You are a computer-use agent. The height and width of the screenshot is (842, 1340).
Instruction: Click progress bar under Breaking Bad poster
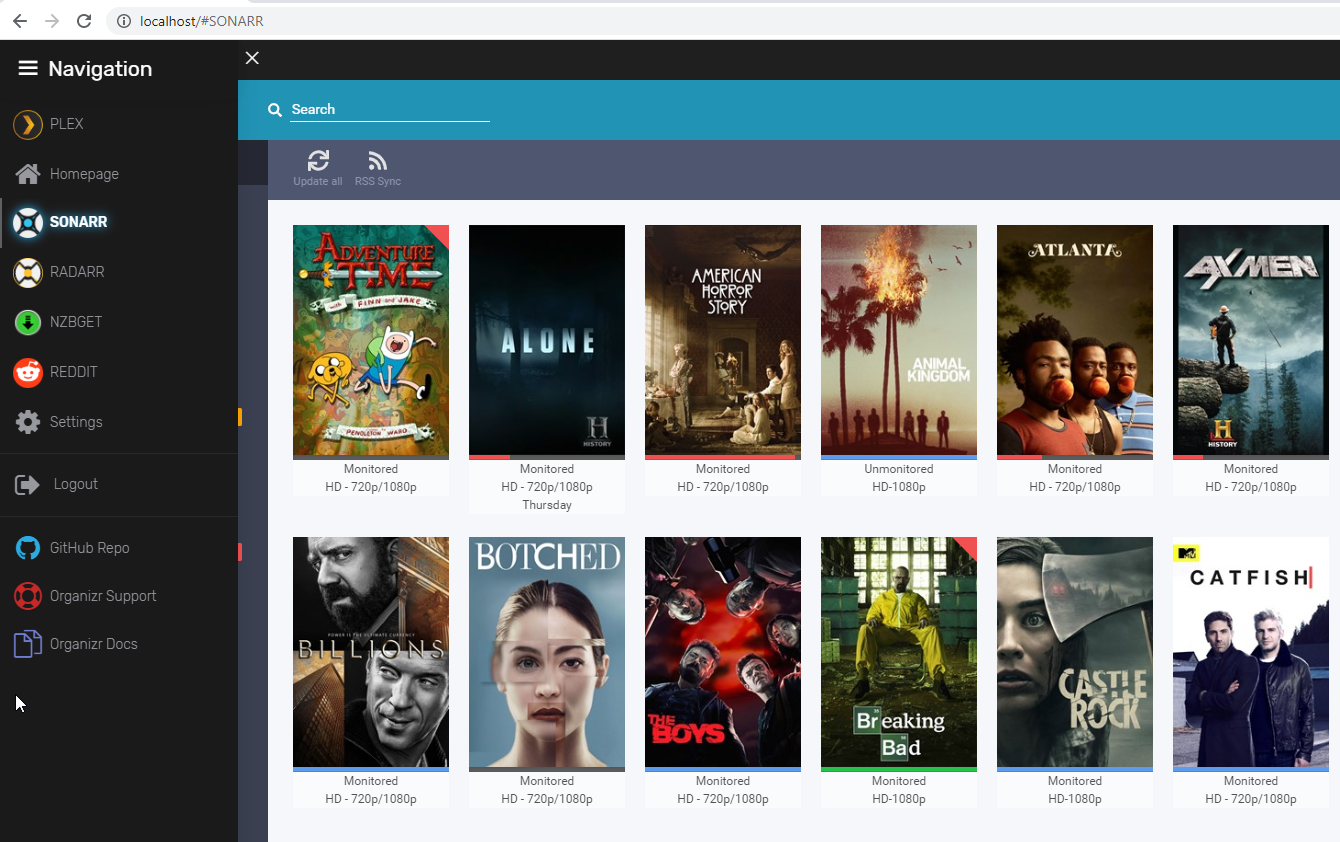(x=899, y=770)
